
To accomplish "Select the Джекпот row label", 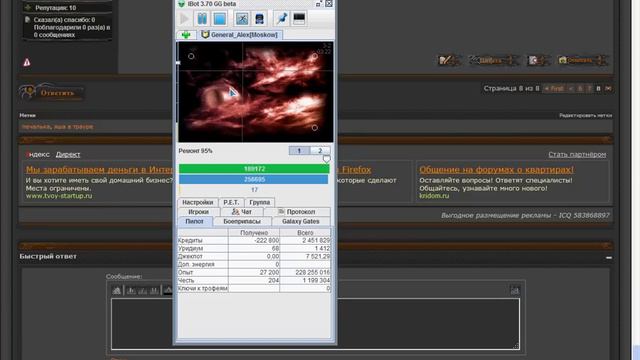I will click(203, 256).
